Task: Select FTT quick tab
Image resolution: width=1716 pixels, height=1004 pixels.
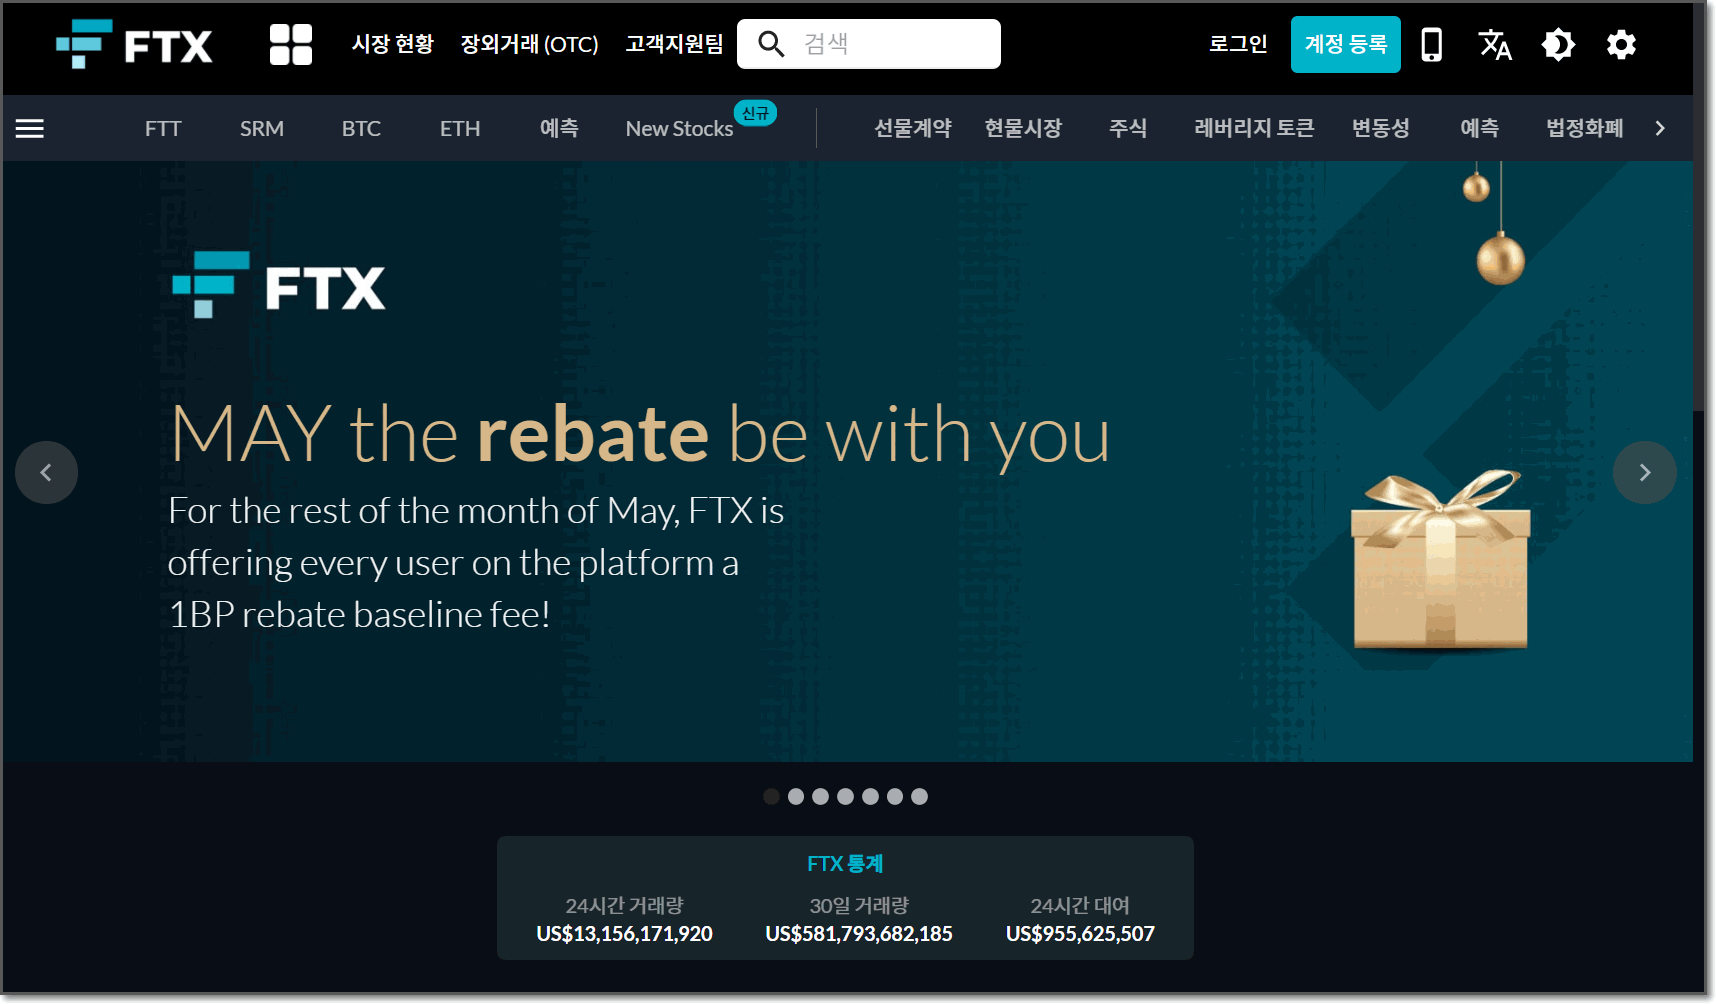Action: [163, 128]
